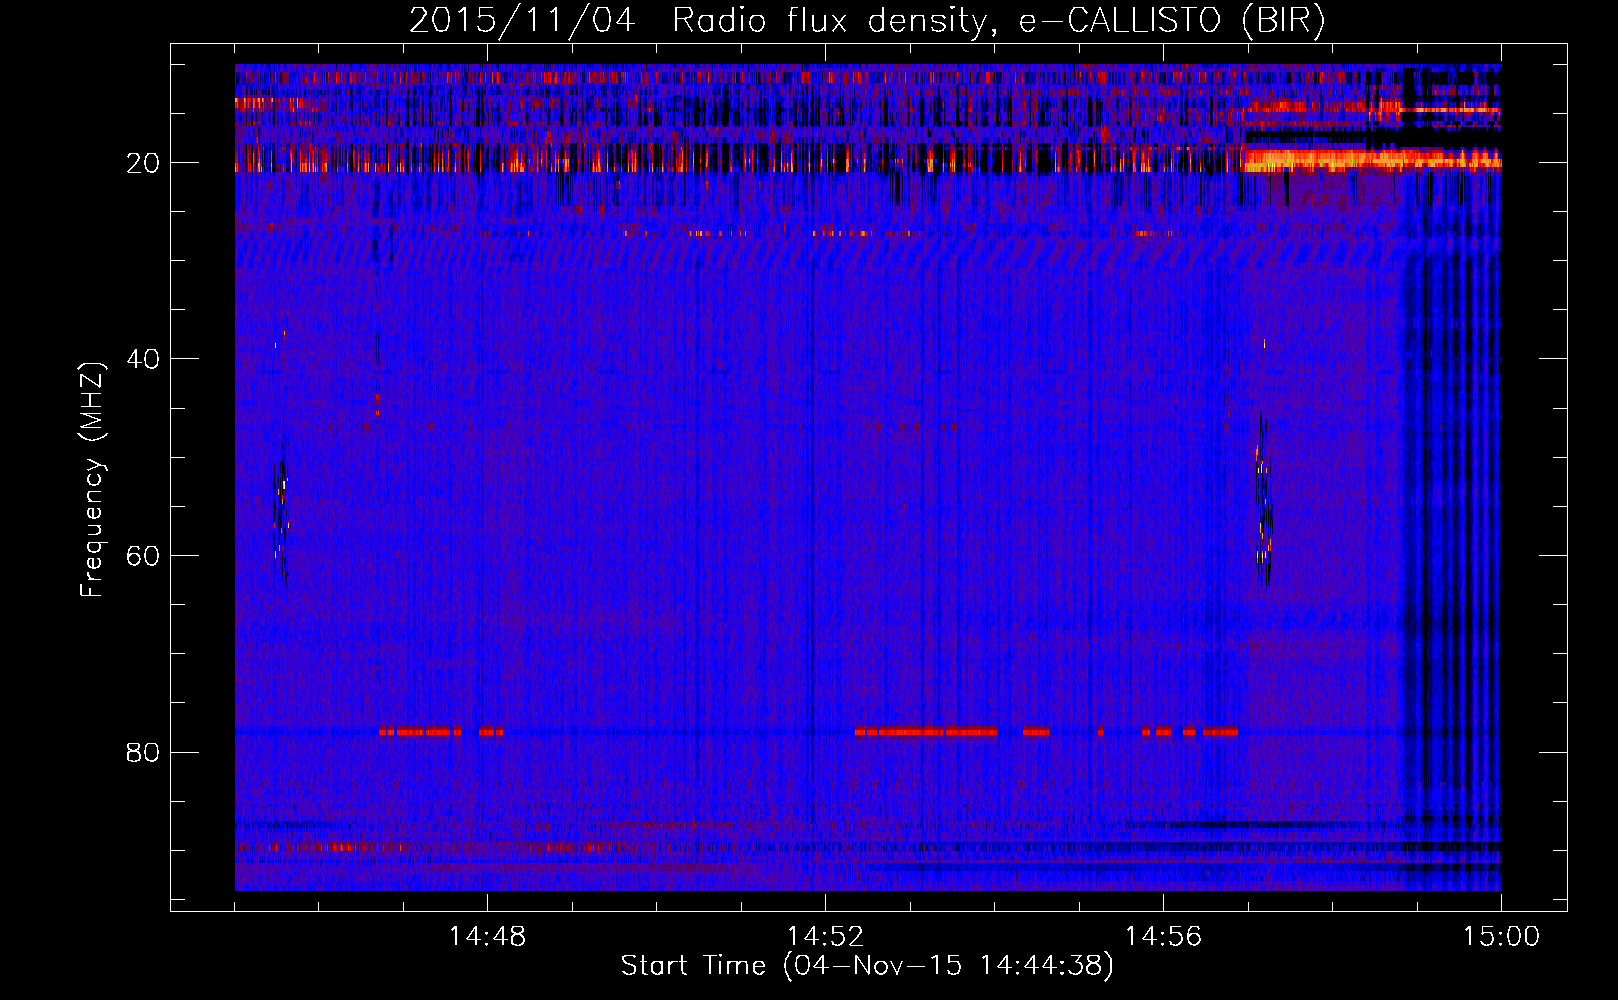1618x1000 pixels.
Task: Click the '20' frequency tick label
Action: 143,163
